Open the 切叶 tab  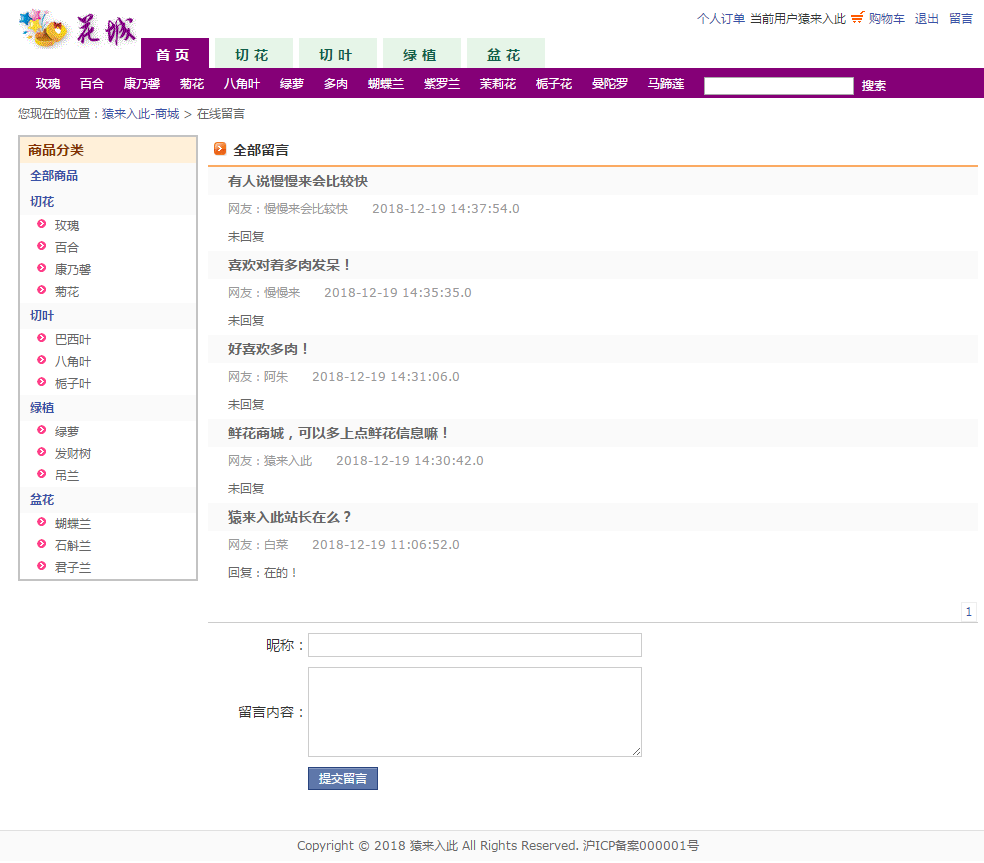(338, 54)
